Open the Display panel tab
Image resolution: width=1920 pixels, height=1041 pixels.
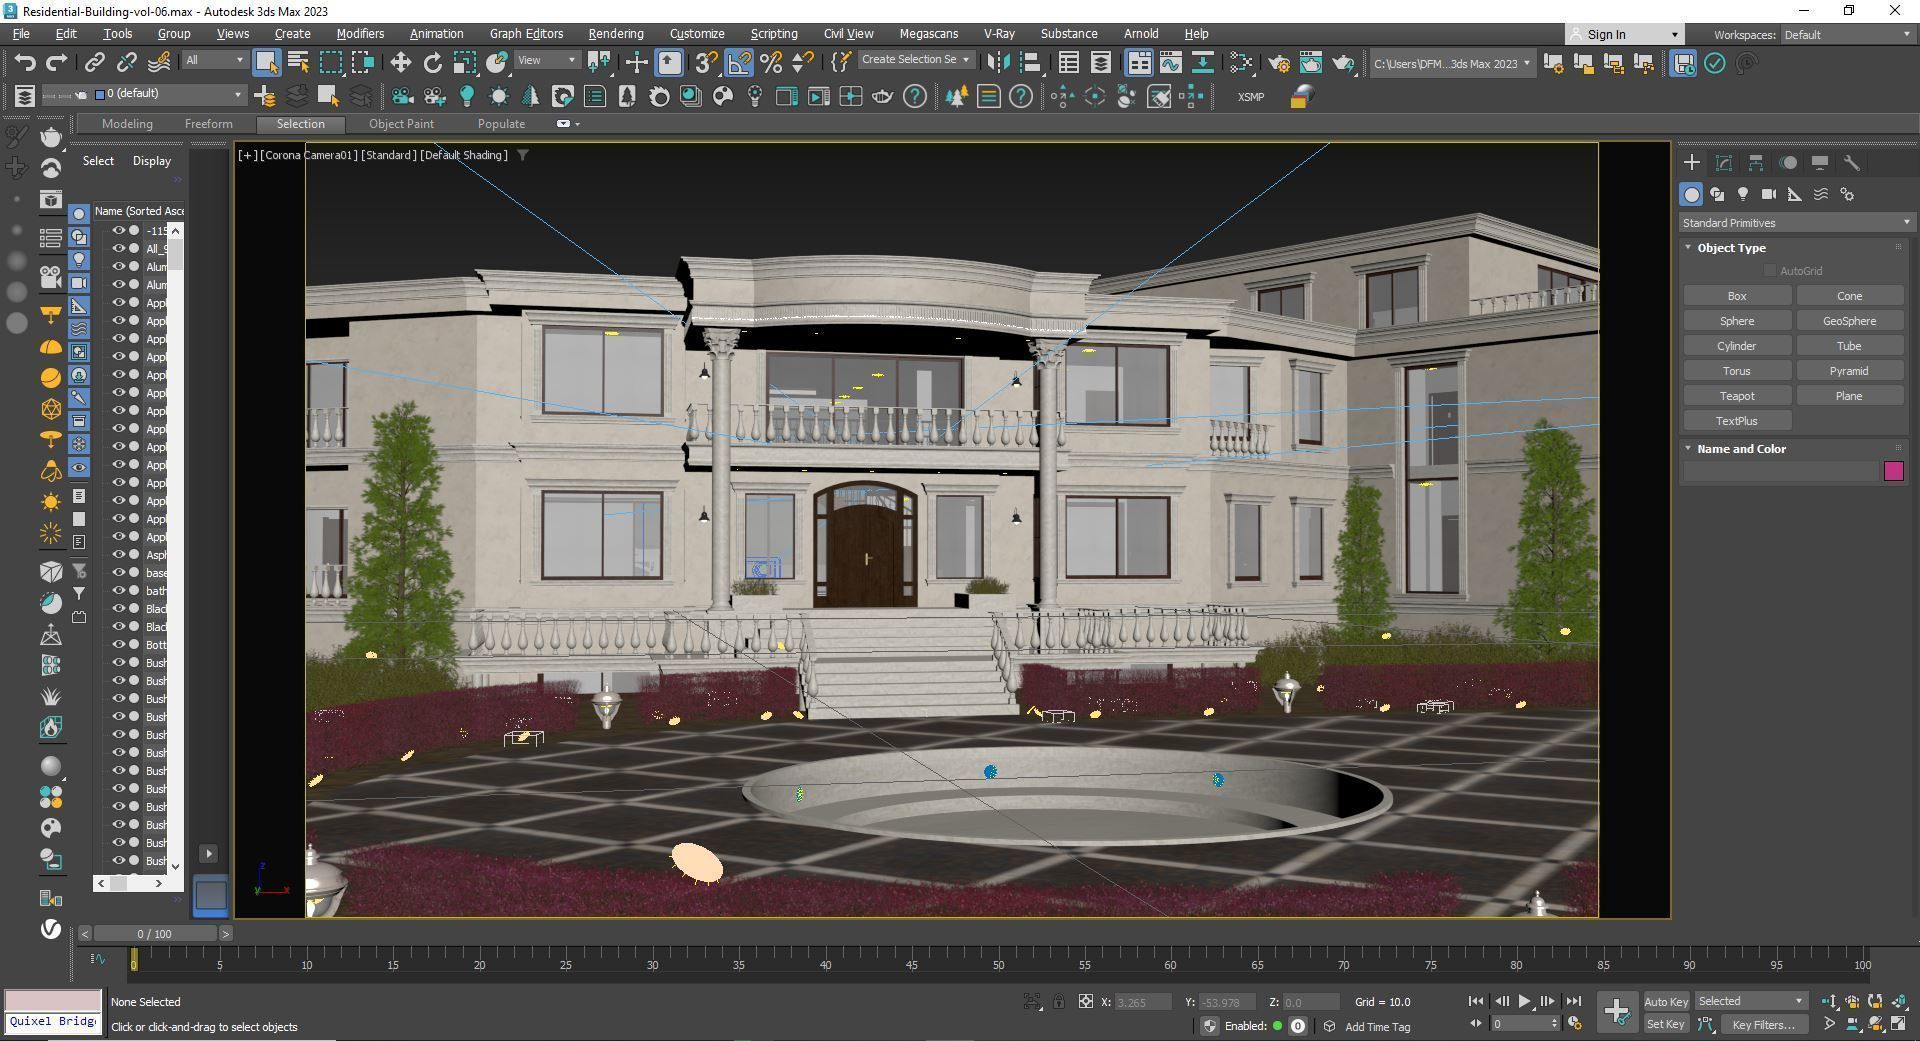tap(1820, 163)
